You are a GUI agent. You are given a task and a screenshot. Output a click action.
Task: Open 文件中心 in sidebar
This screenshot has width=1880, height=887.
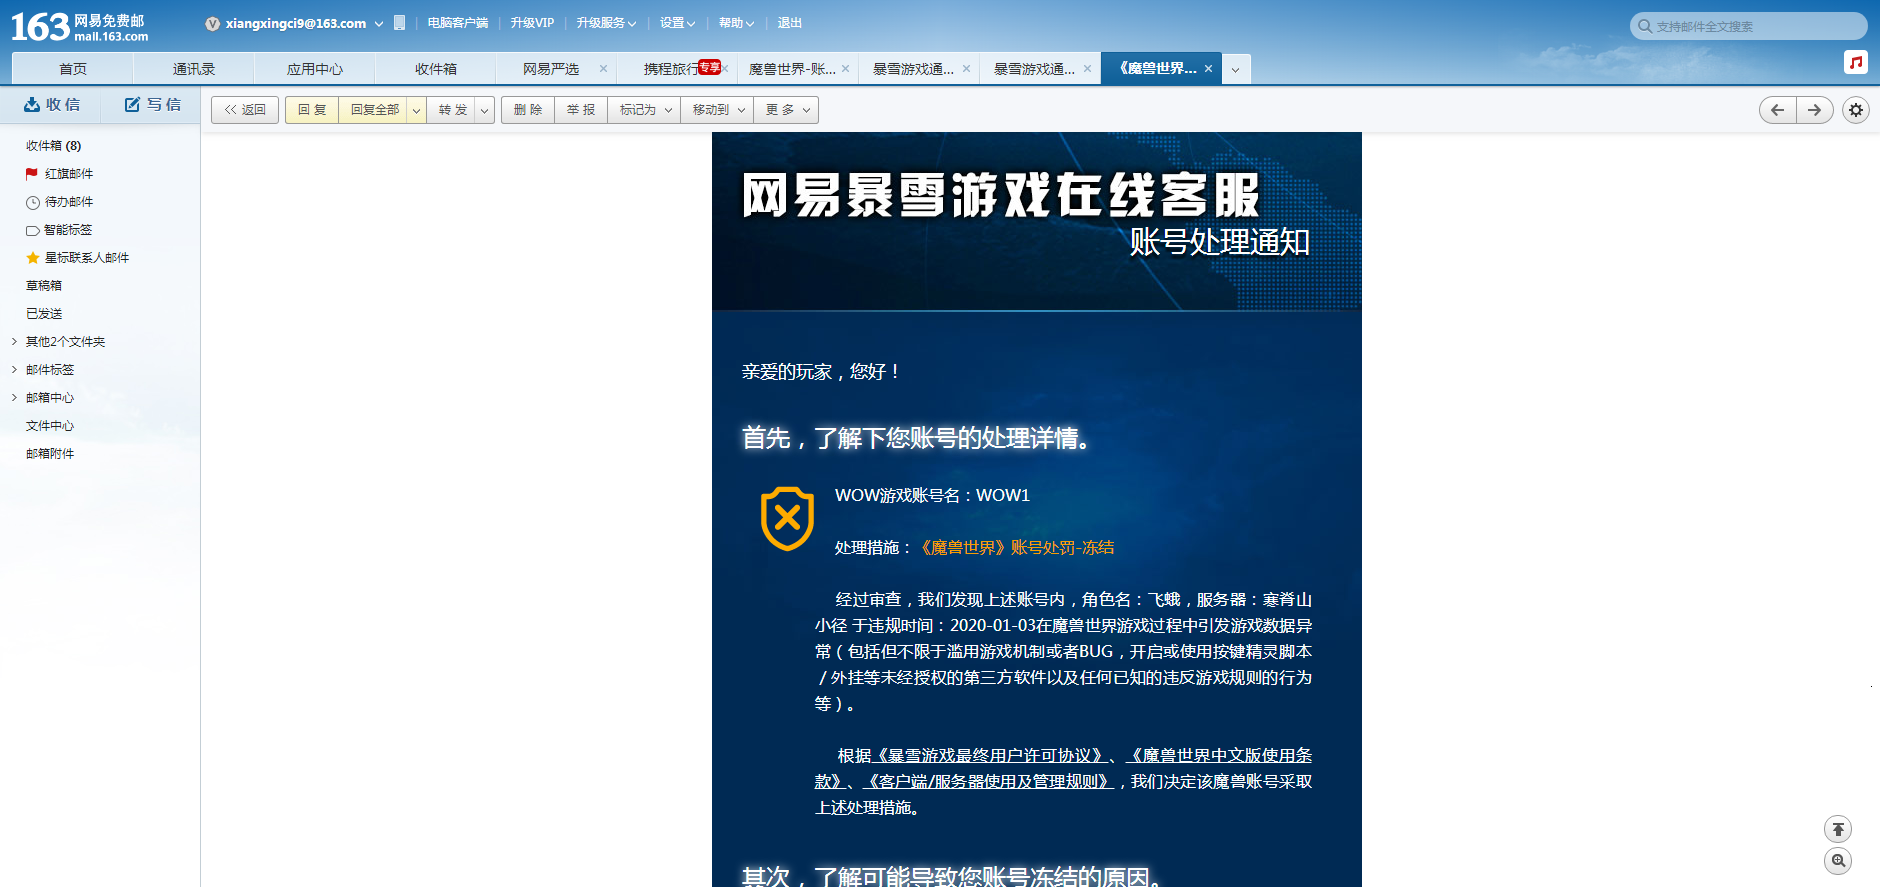point(50,426)
